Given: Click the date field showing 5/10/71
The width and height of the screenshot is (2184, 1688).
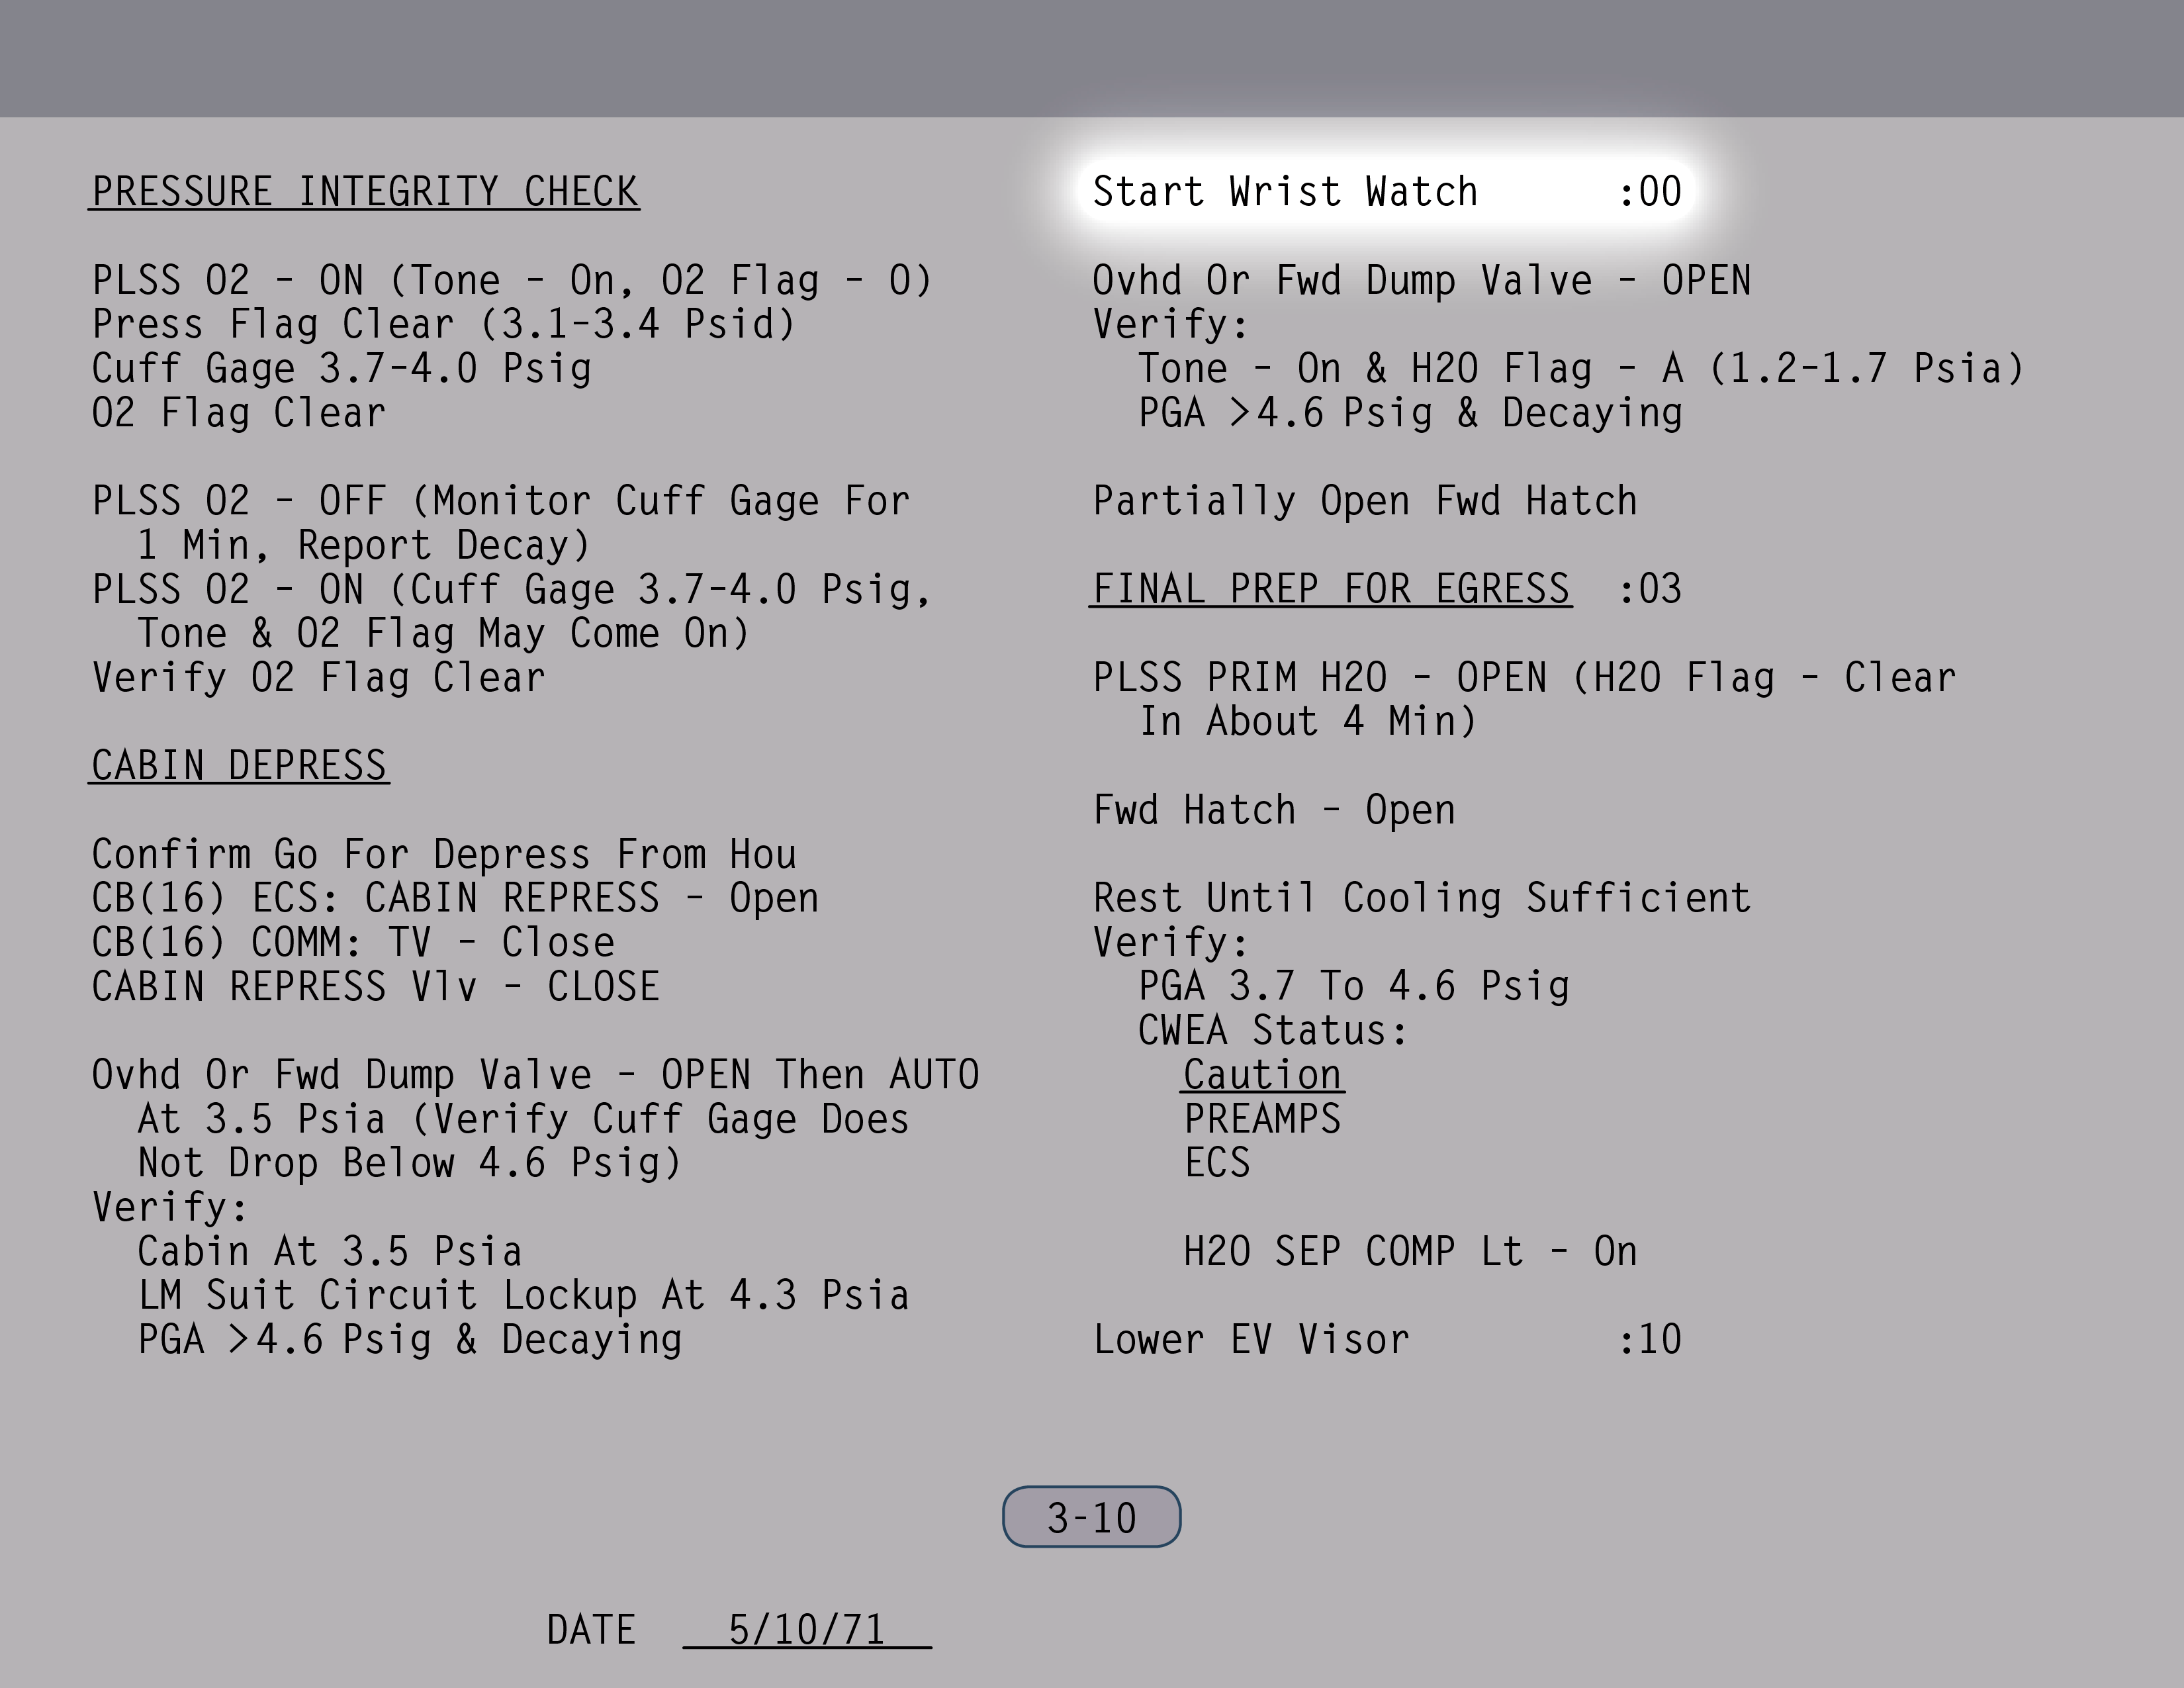Looking at the screenshot, I should [x=806, y=1629].
